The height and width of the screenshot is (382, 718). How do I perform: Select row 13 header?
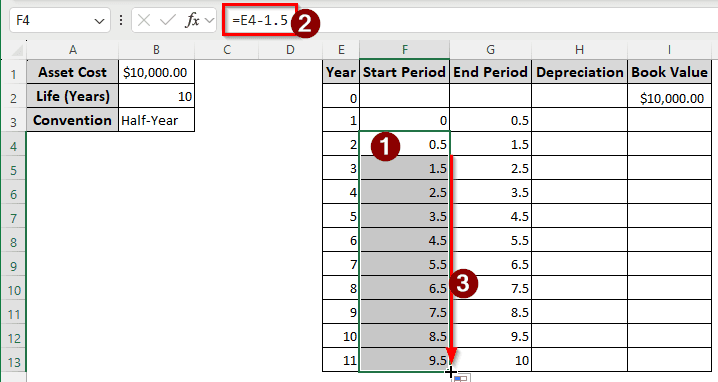click(14, 360)
